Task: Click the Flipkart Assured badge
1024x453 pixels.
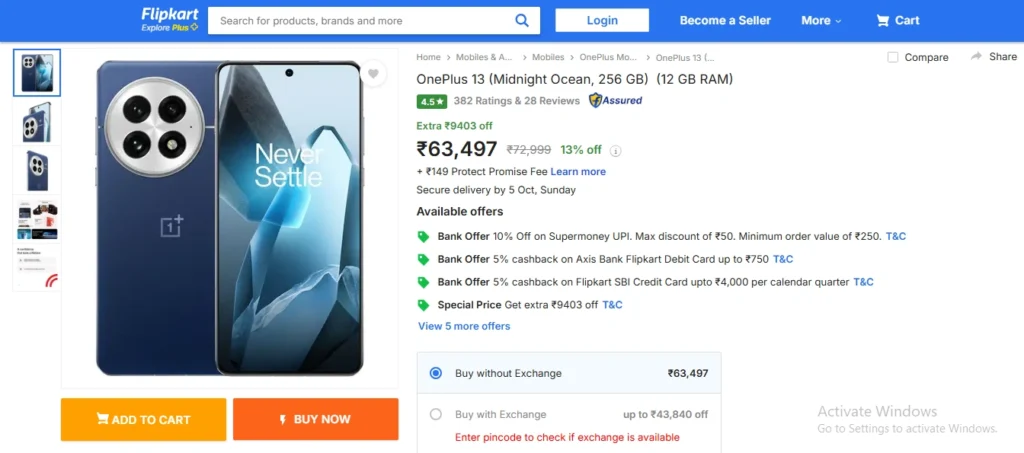Action: 615,100
